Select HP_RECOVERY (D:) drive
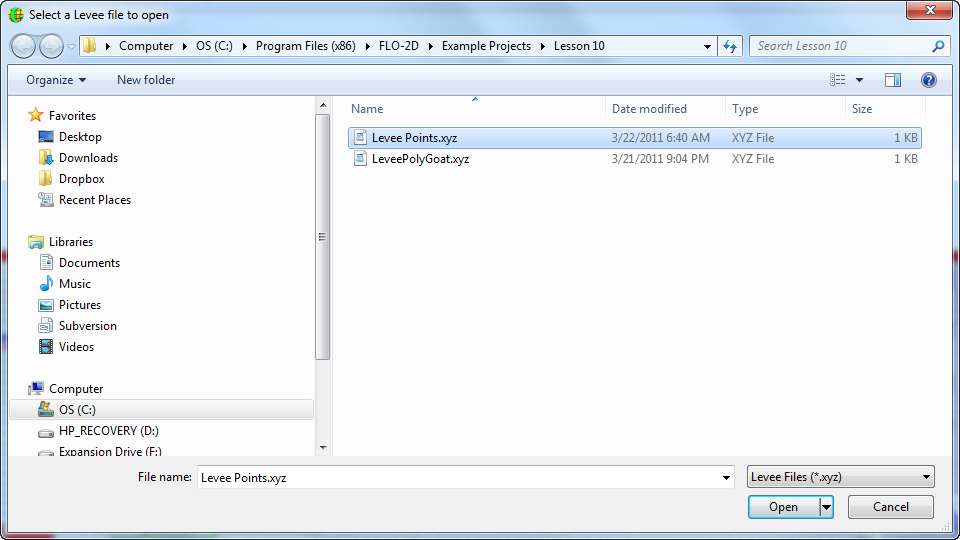 [x=108, y=431]
